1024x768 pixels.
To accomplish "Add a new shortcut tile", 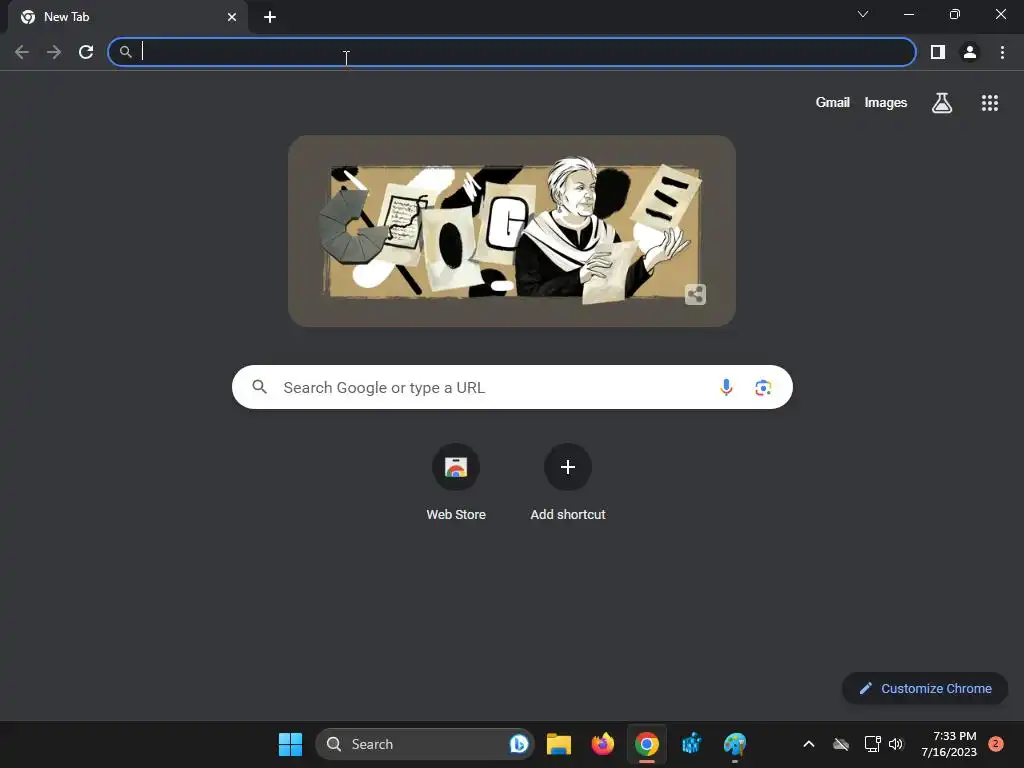I will (568, 482).
